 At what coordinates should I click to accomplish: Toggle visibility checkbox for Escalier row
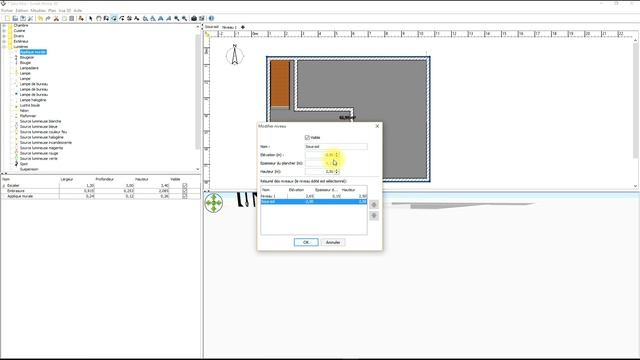[185, 186]
